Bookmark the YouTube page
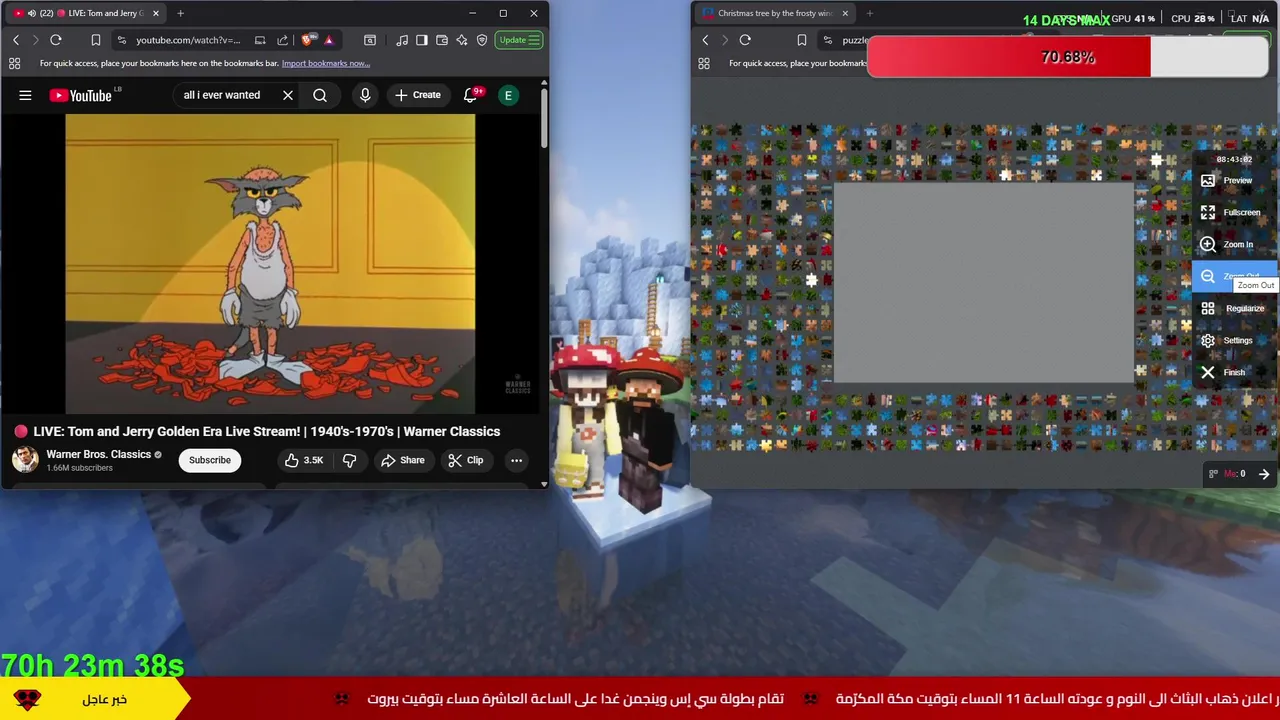Screen dimensions: 1280x720 [96, 40]
